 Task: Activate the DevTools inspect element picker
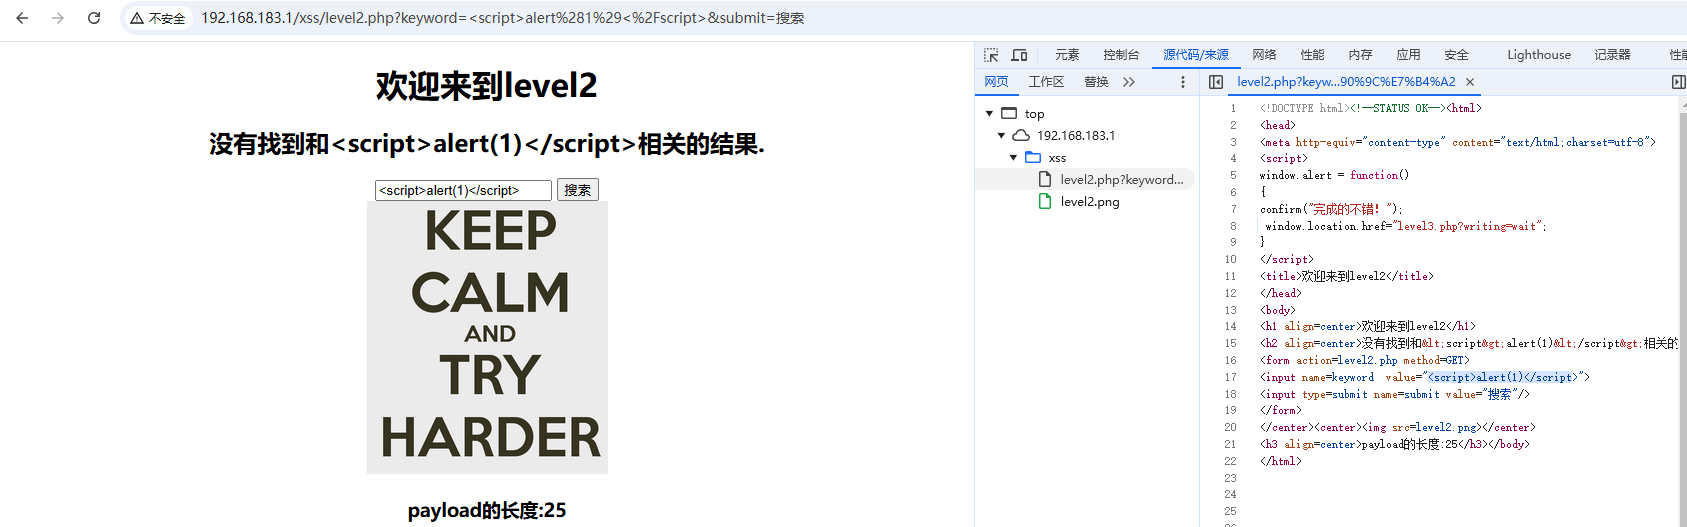(x=991, y=55)
